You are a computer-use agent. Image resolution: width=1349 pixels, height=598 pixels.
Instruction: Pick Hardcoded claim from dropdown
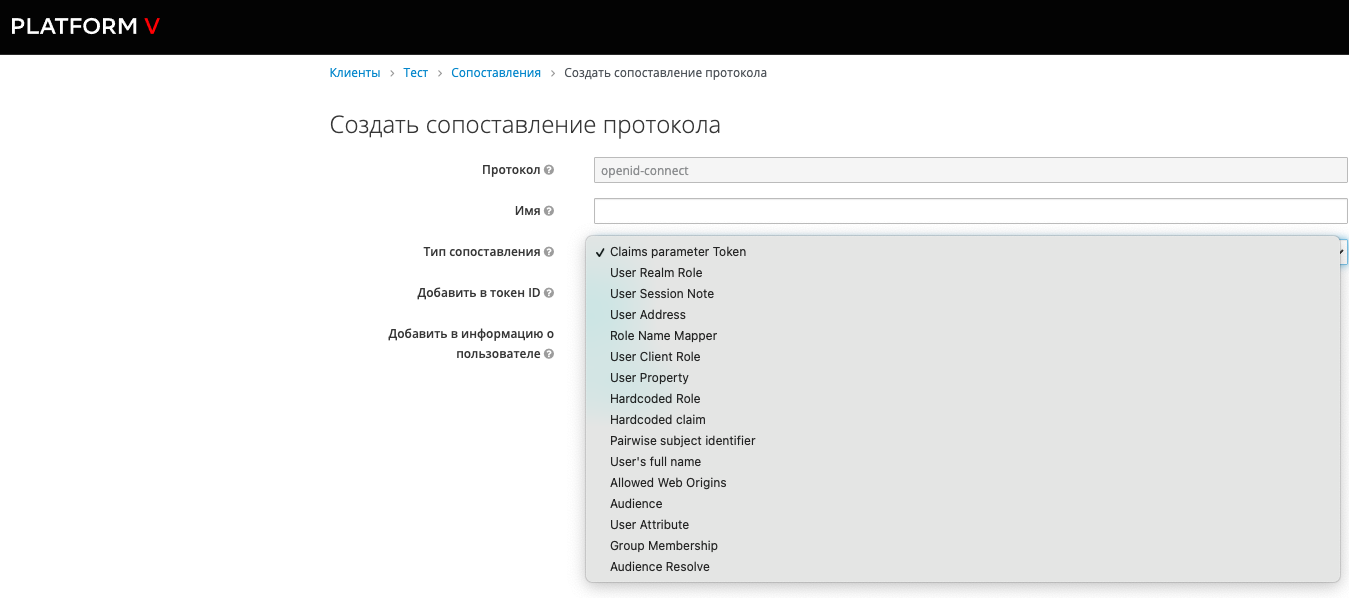(x=657, y=420)
